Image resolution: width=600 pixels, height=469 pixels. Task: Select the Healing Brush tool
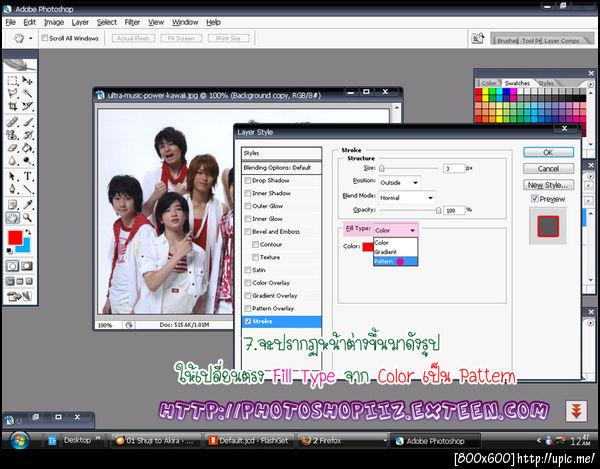click(x=12, y=122)
